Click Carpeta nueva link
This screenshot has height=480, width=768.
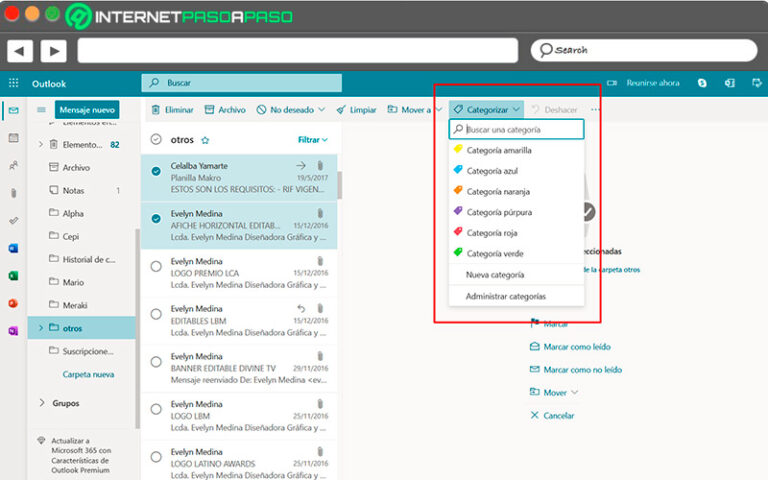pos(88,374)
